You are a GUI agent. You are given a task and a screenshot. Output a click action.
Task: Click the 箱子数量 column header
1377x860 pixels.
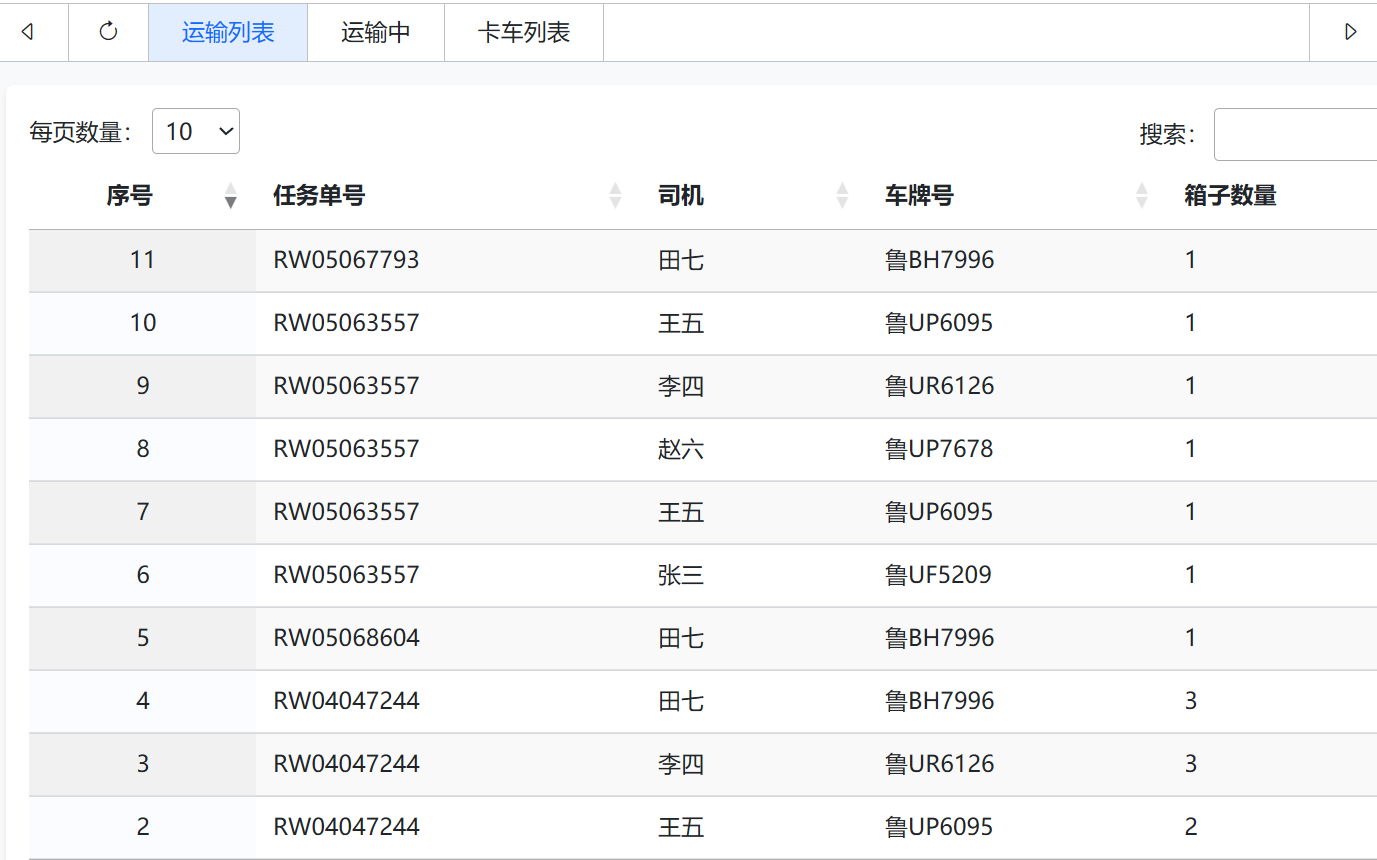(x=1230, y=196)
